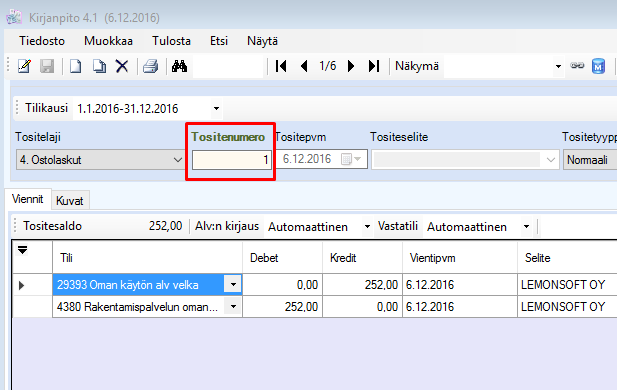Switch to the Viennit tab
The height and width of the screenshot is (390, 617).
point(28,199)
